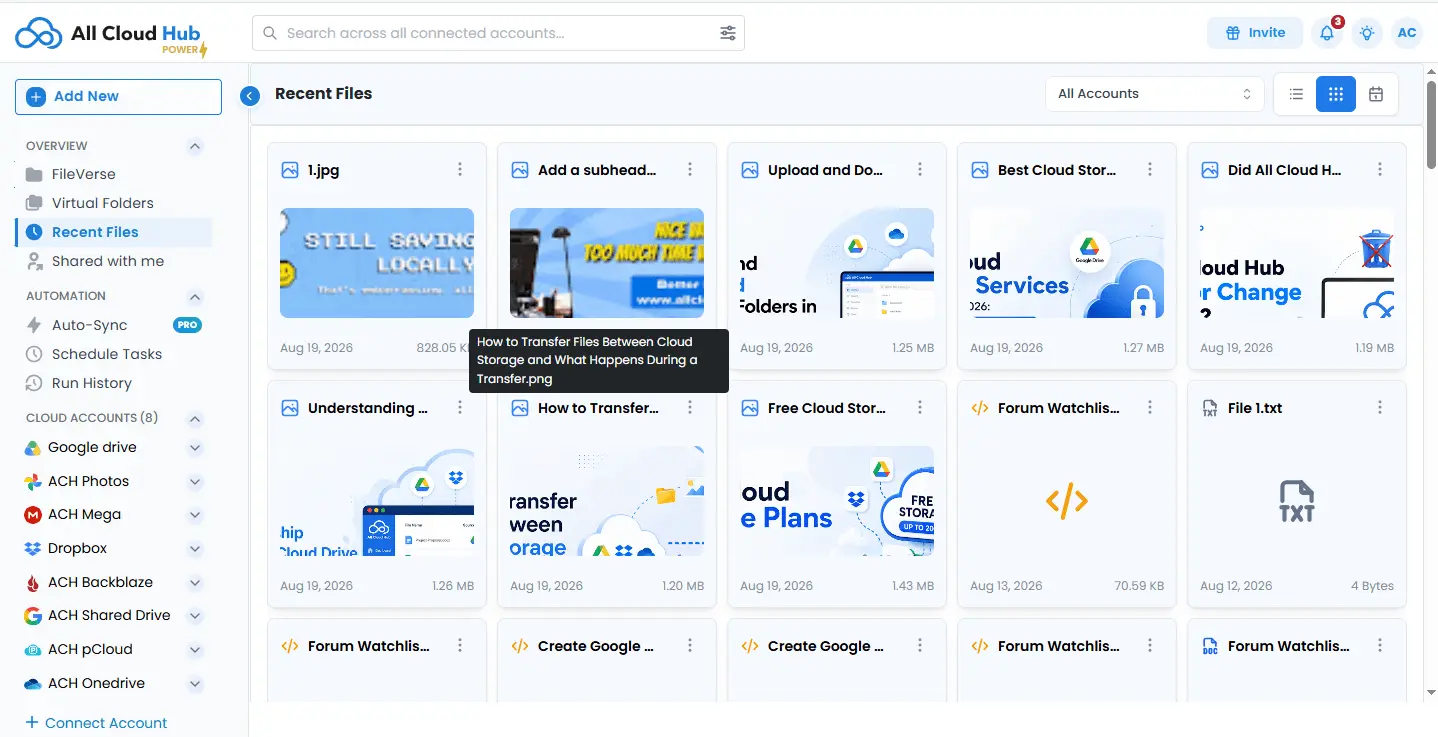Click Google drive account icon
The width and height of the screenshot is (1438, 737).
point(33,448)
